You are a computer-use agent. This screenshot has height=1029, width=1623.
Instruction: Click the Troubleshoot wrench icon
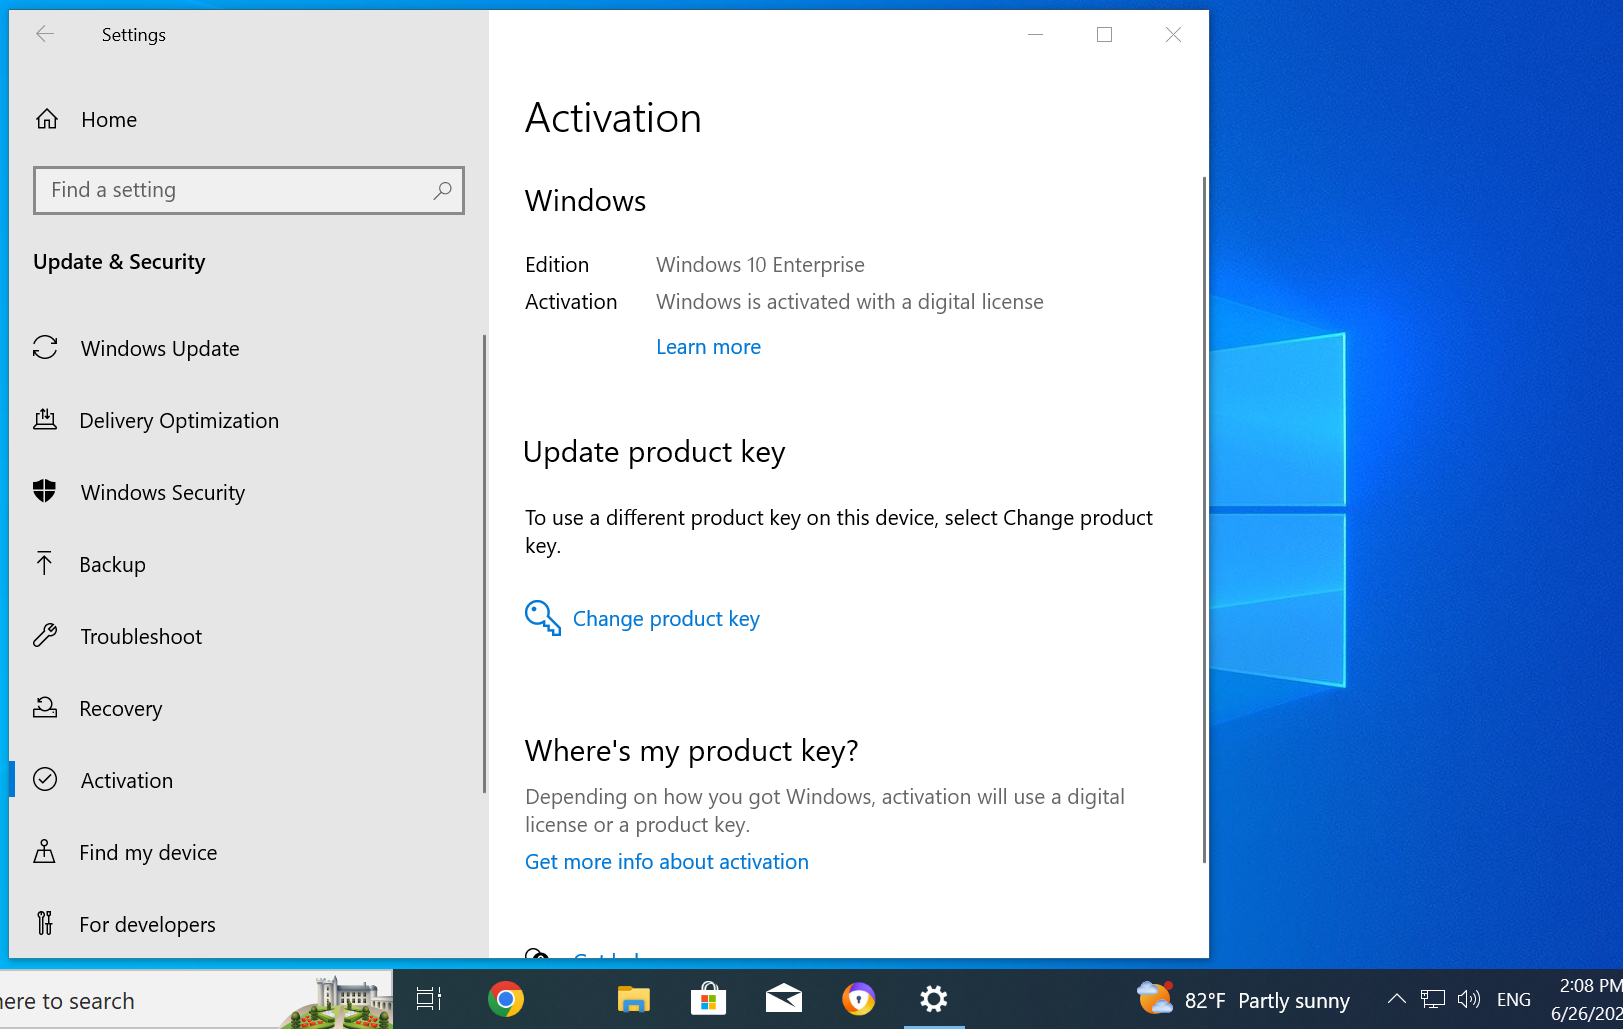[x=45, y=635]
